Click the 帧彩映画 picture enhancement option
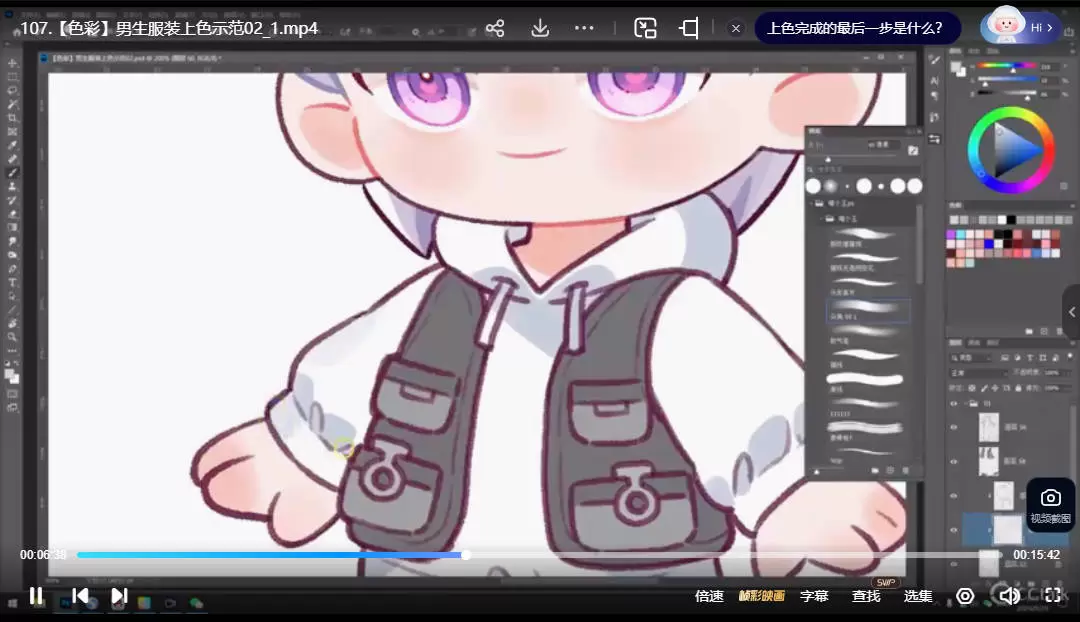 tap(761, 596)
